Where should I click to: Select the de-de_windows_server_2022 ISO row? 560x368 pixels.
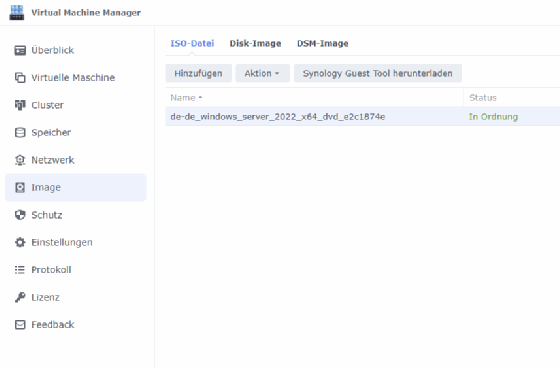point(362,116)
